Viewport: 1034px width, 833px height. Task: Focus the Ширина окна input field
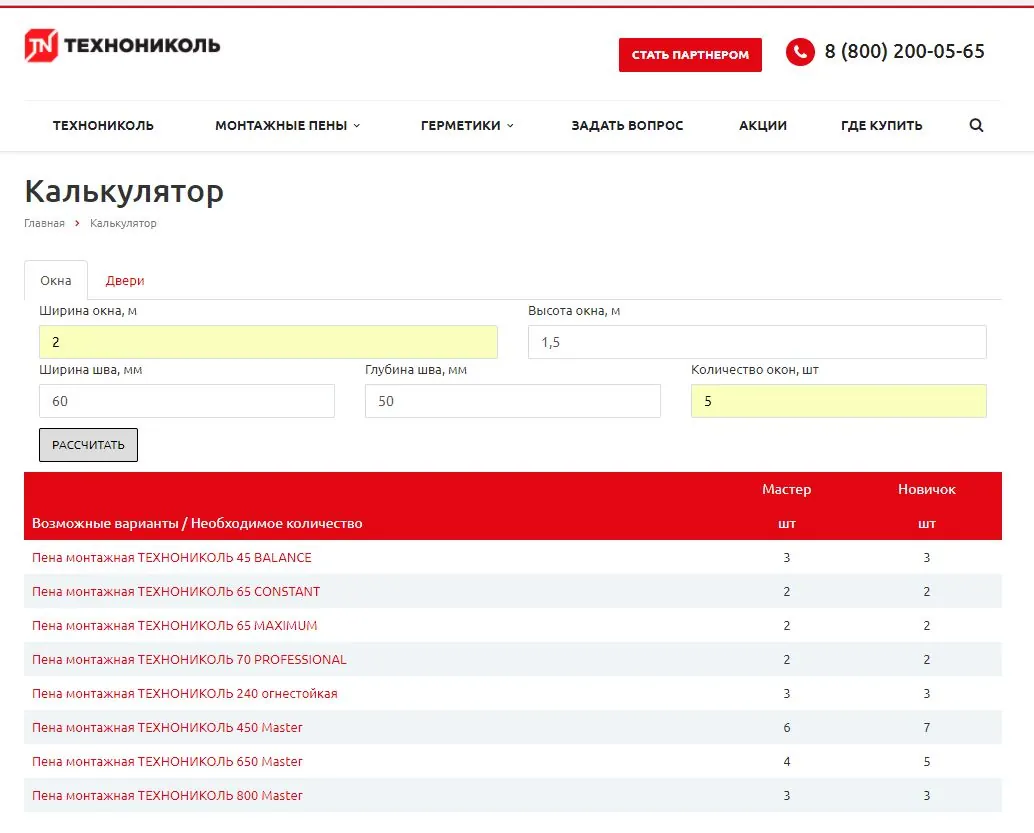[268, 342]
